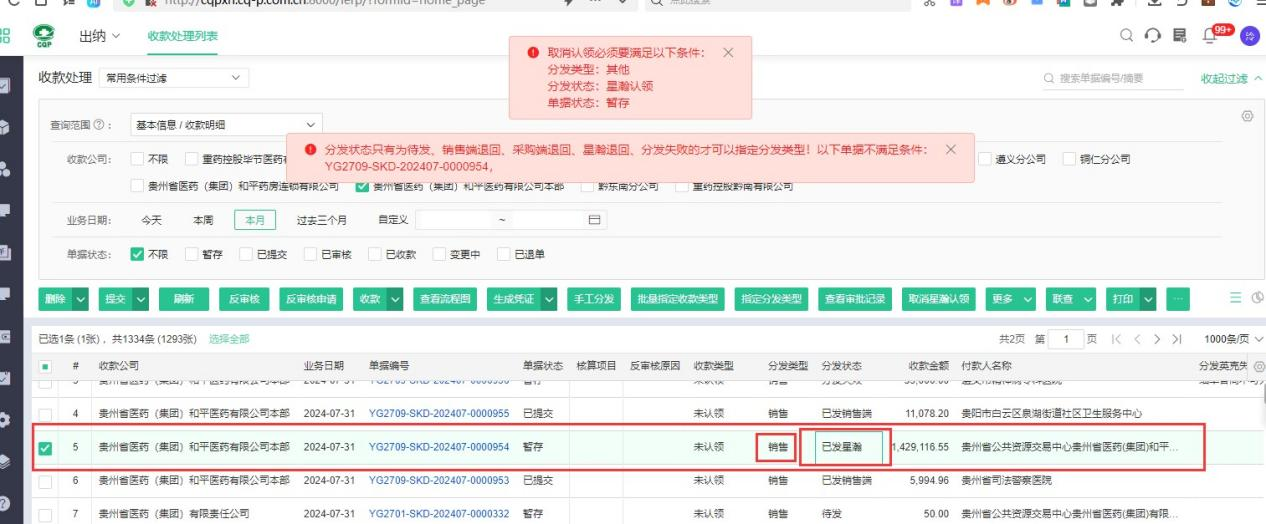Open the 联查 dropdown menu
This screenshot has height=524, width=1266.
[1072, 299]
